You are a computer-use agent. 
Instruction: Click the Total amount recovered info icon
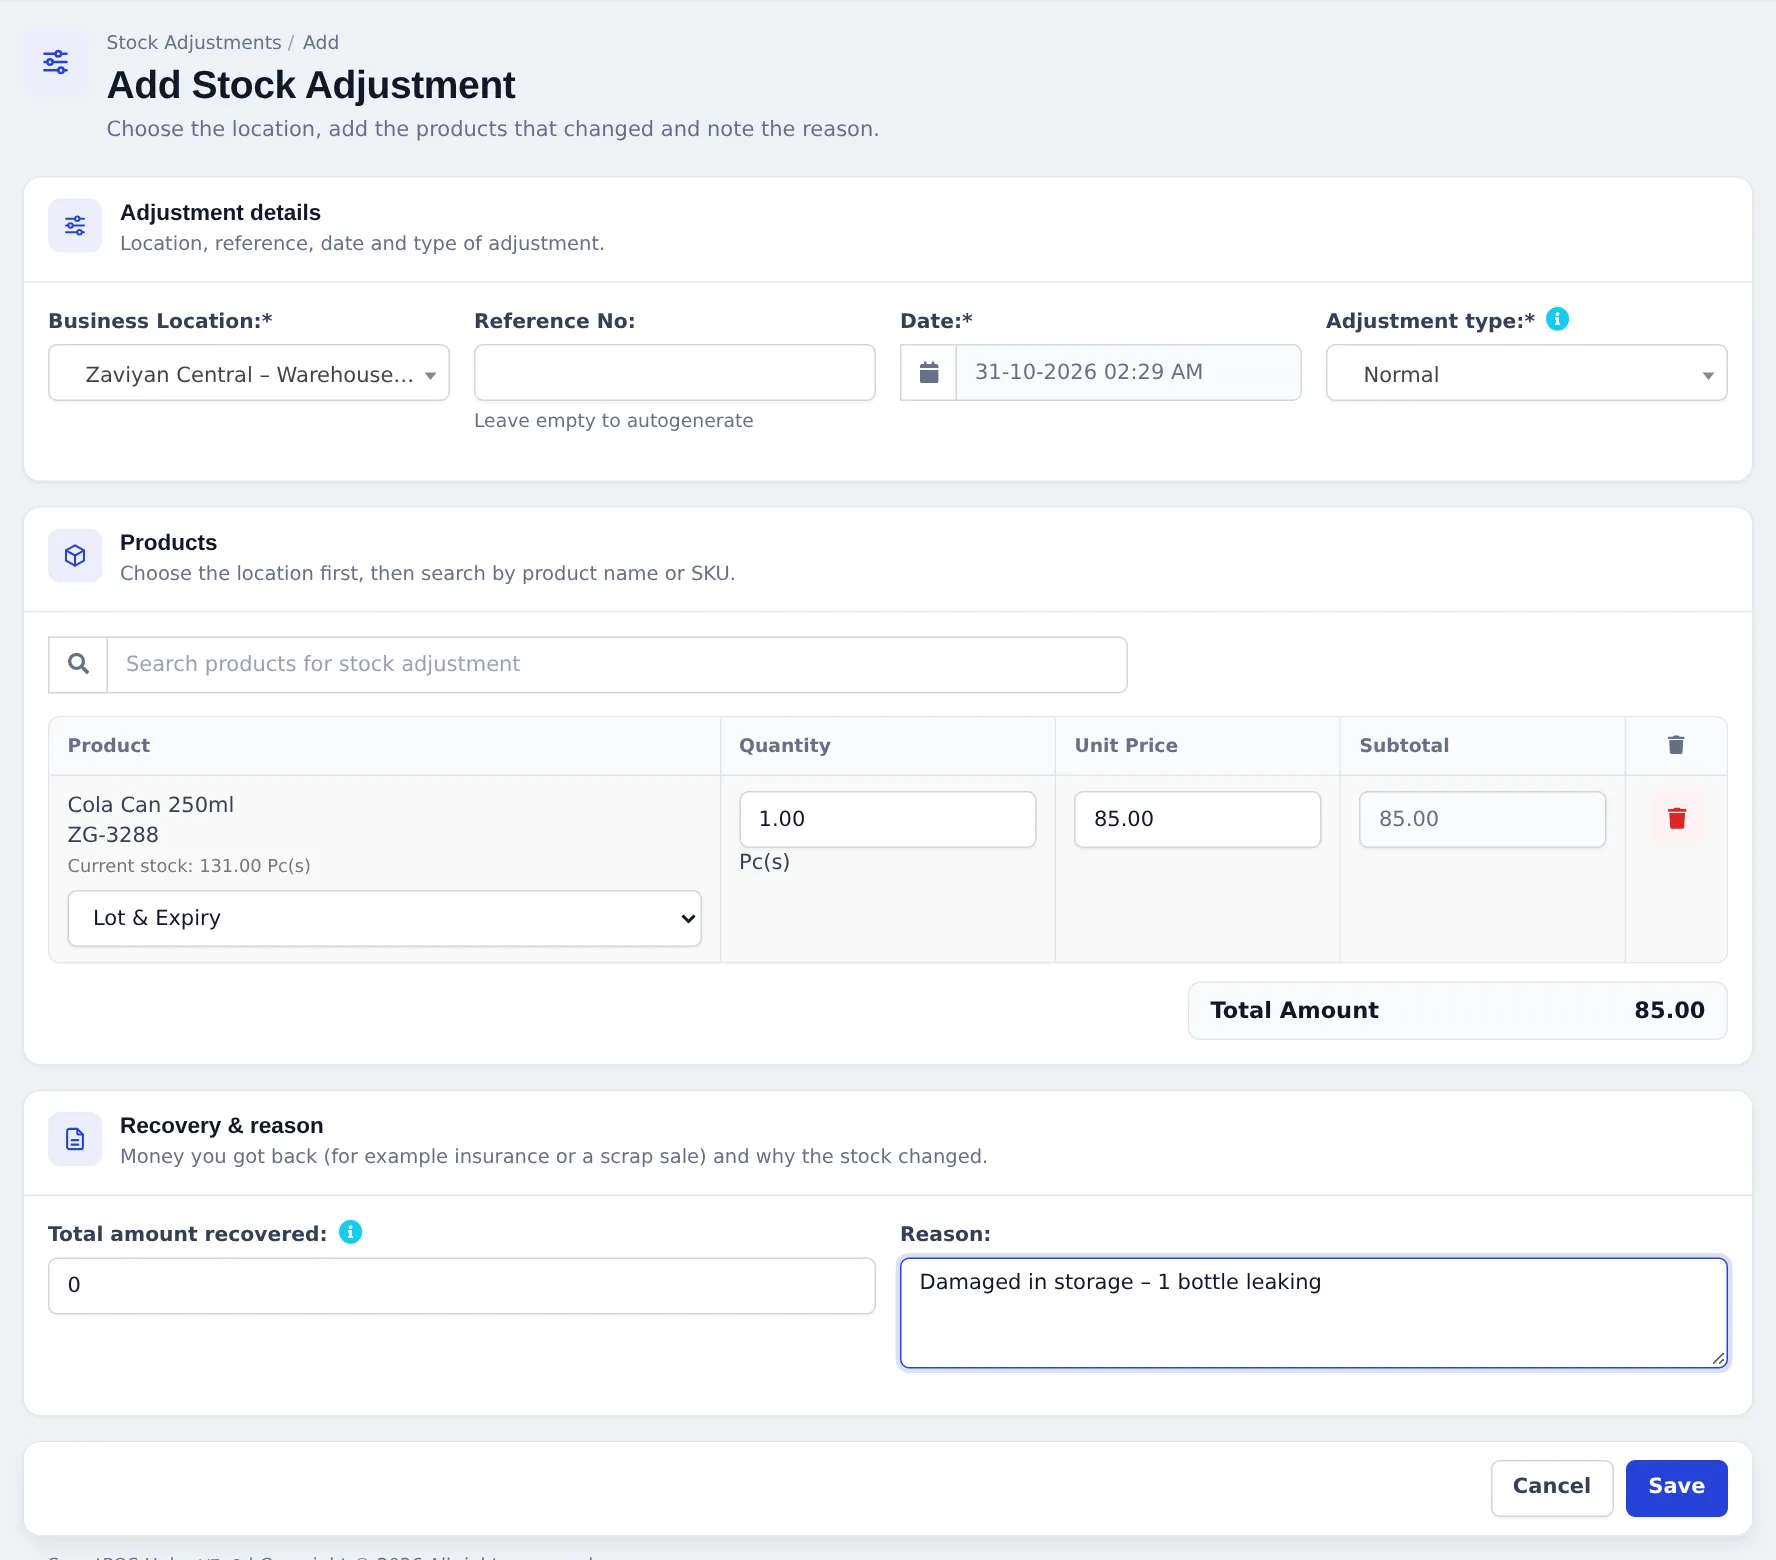click(x=350, y=1232)
